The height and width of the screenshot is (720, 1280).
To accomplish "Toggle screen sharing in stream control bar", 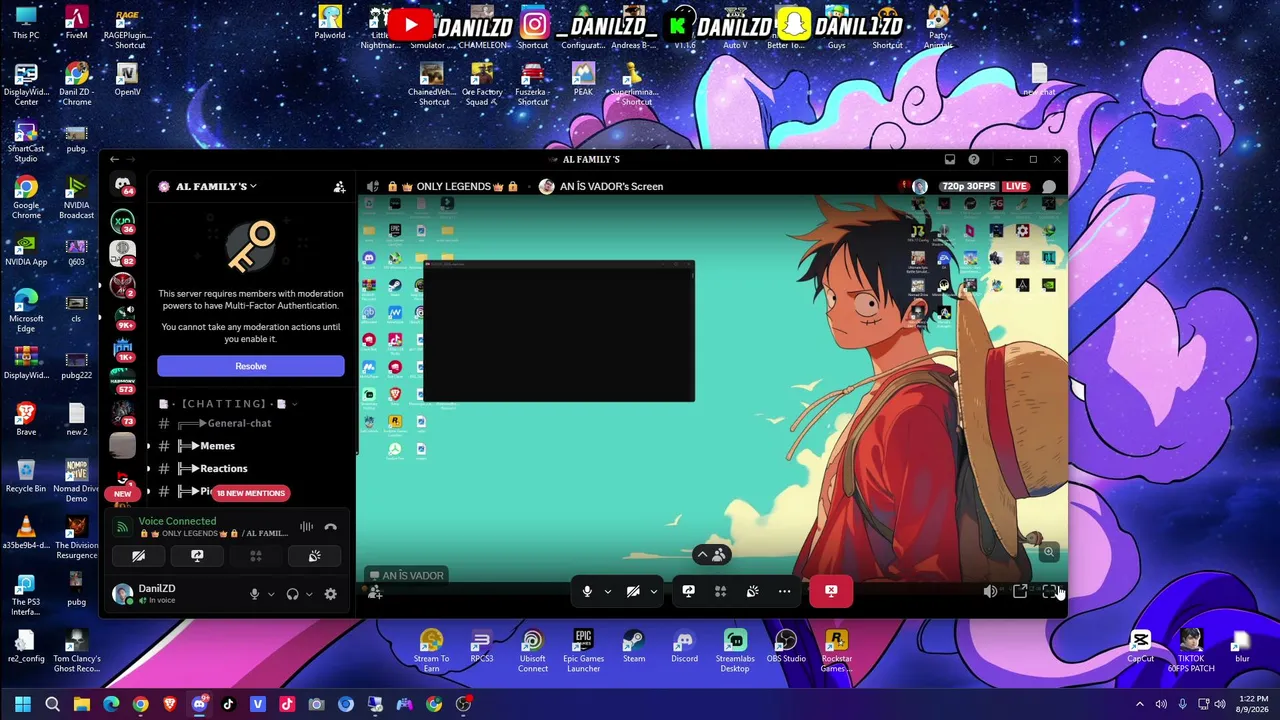I will click(688, 591).
